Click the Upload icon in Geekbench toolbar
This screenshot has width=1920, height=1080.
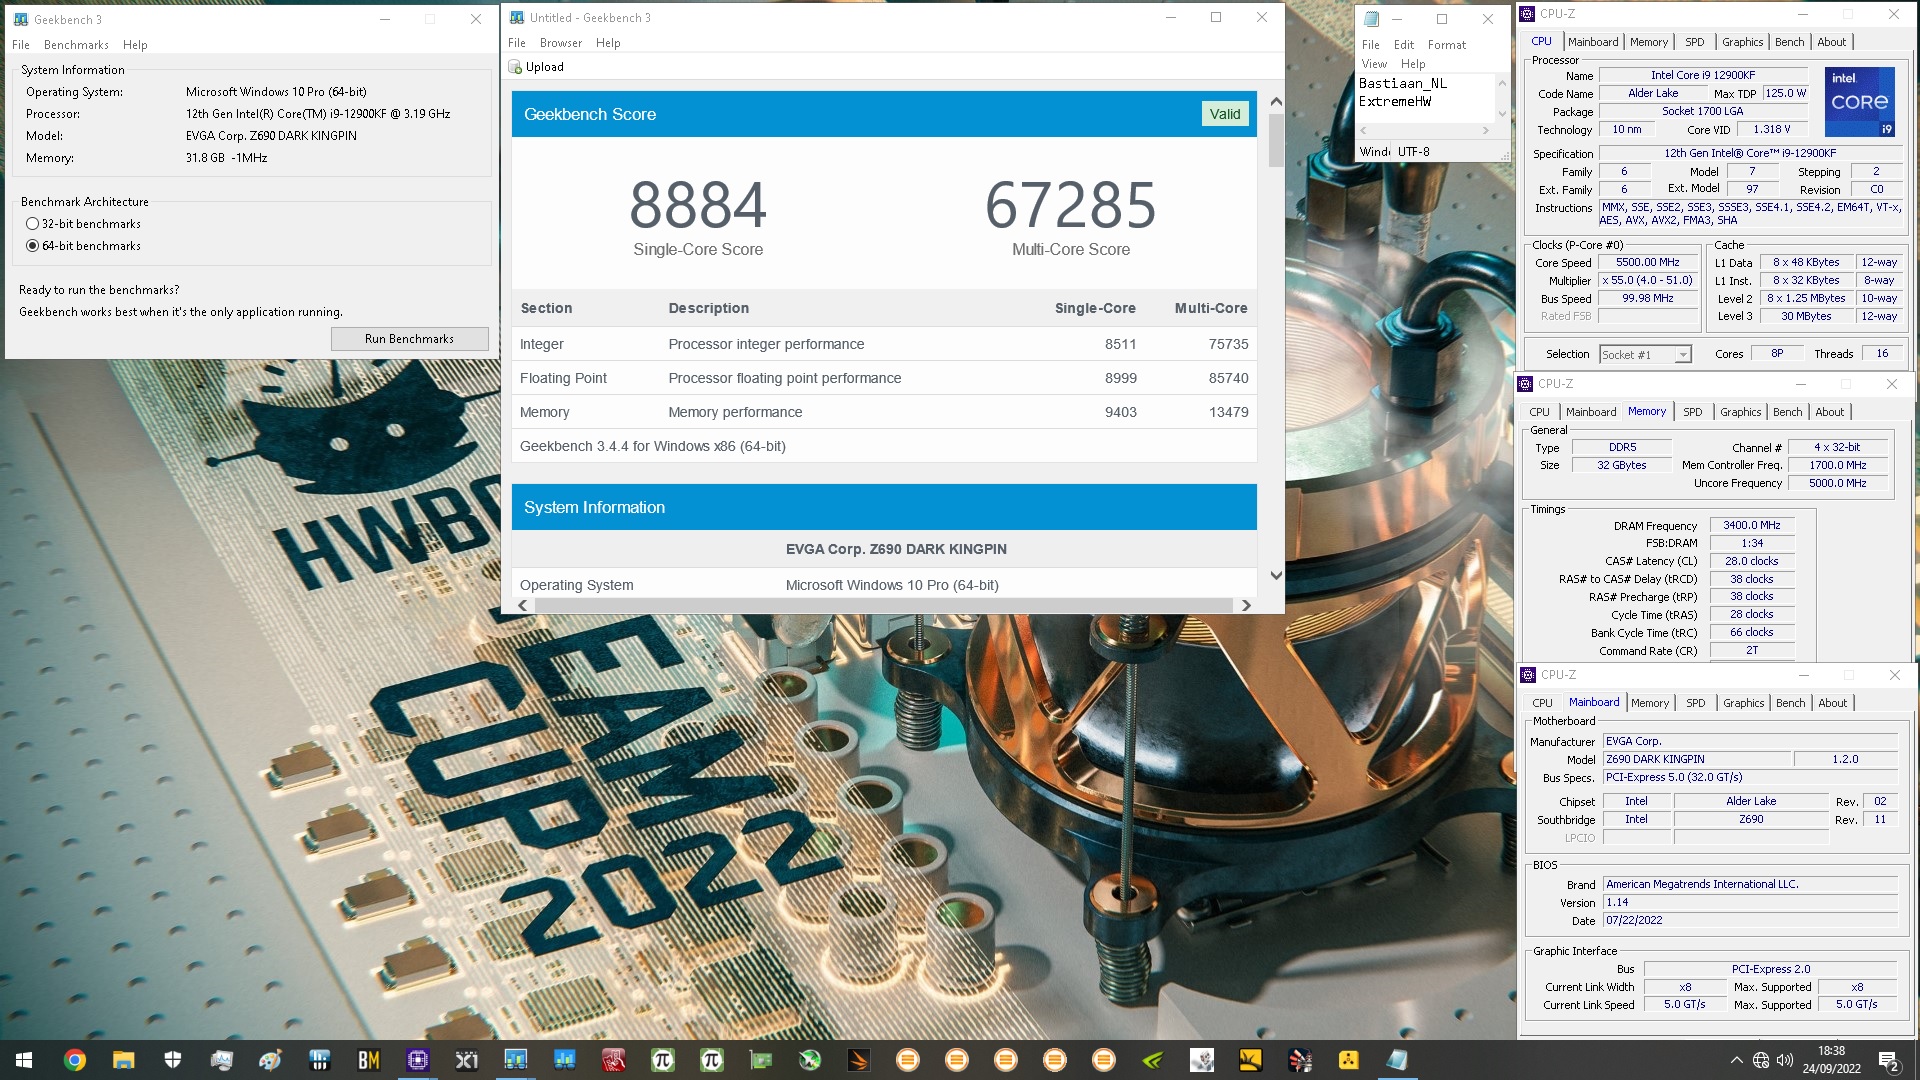coord(516,67)
